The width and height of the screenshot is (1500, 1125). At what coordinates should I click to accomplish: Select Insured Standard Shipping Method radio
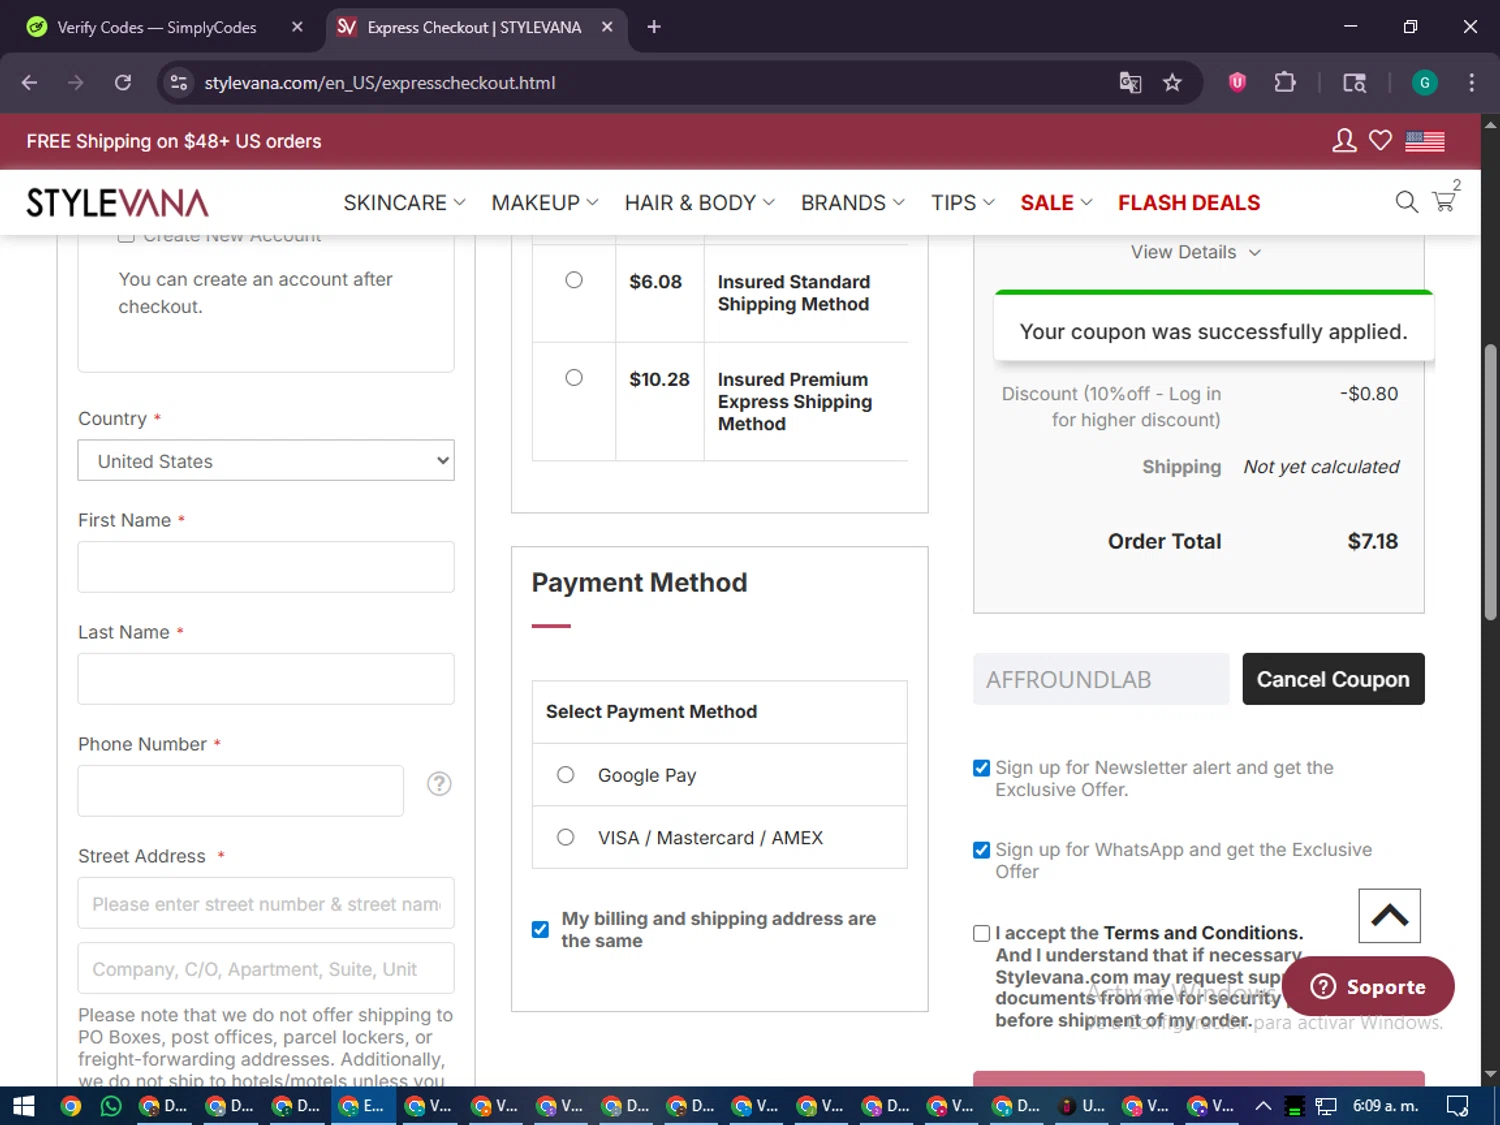pyautogui.click(x=574, y=280)
